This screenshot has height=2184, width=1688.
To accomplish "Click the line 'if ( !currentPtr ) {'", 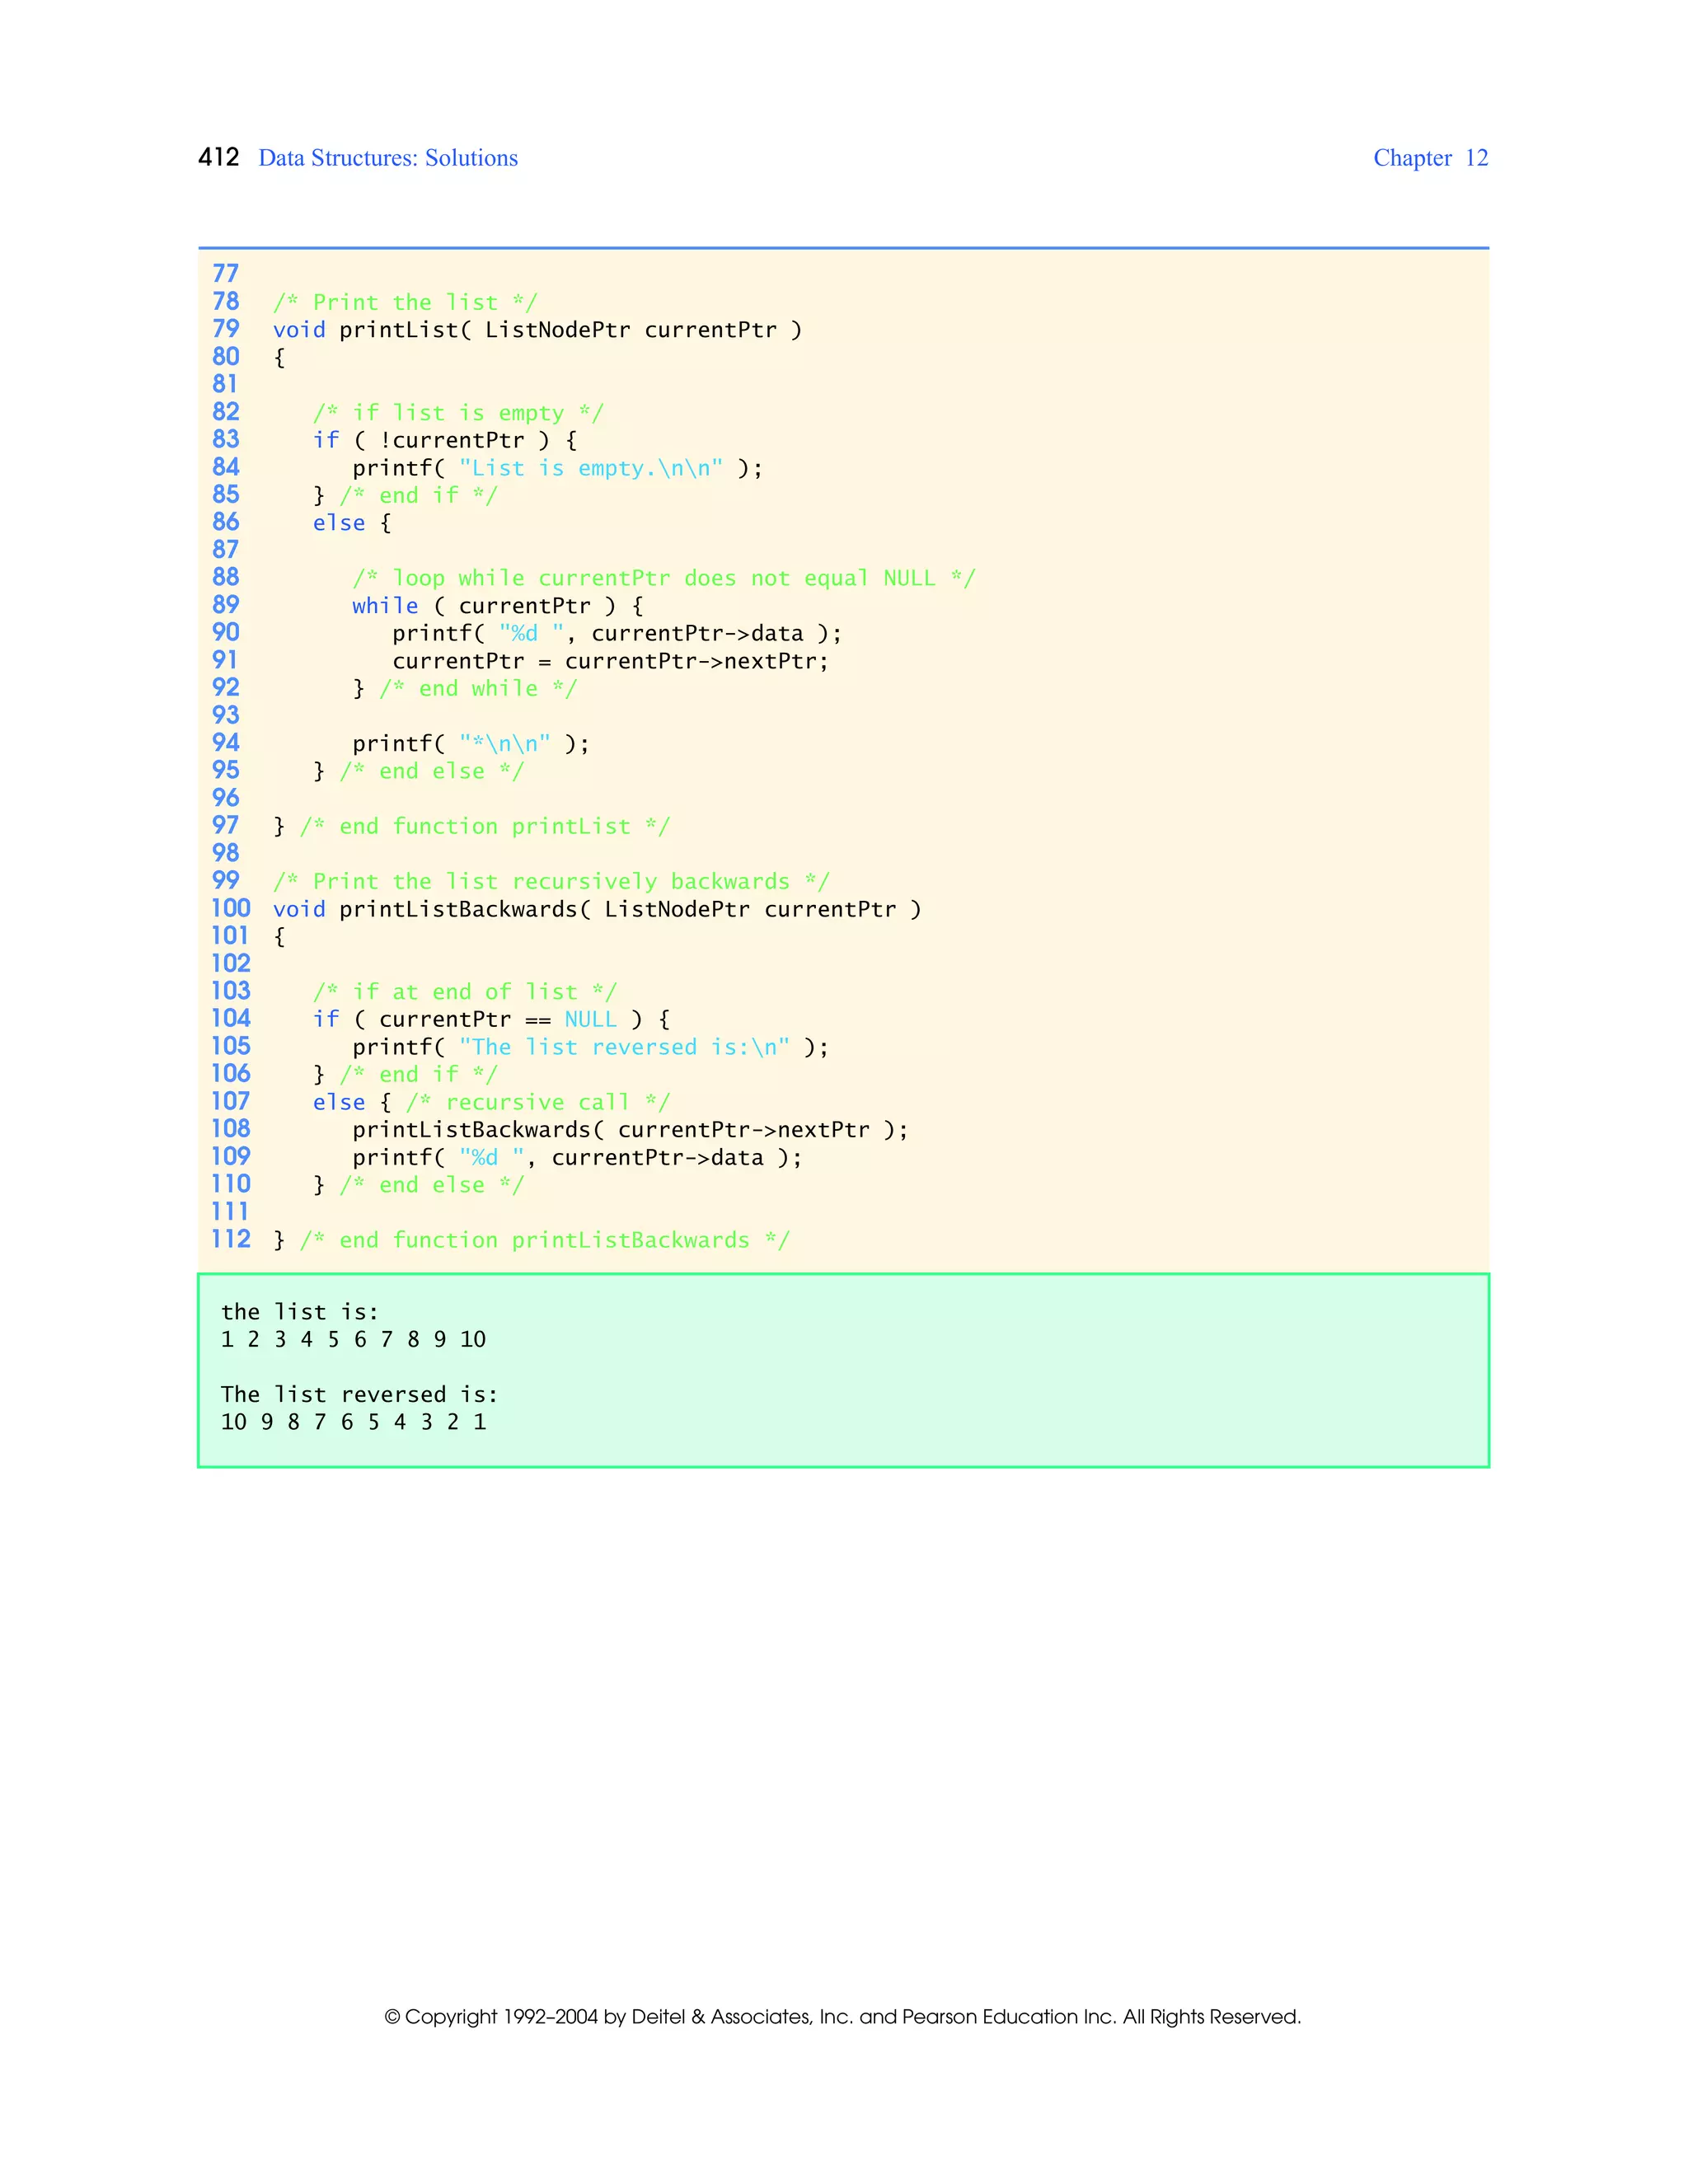I will [445, 441].
